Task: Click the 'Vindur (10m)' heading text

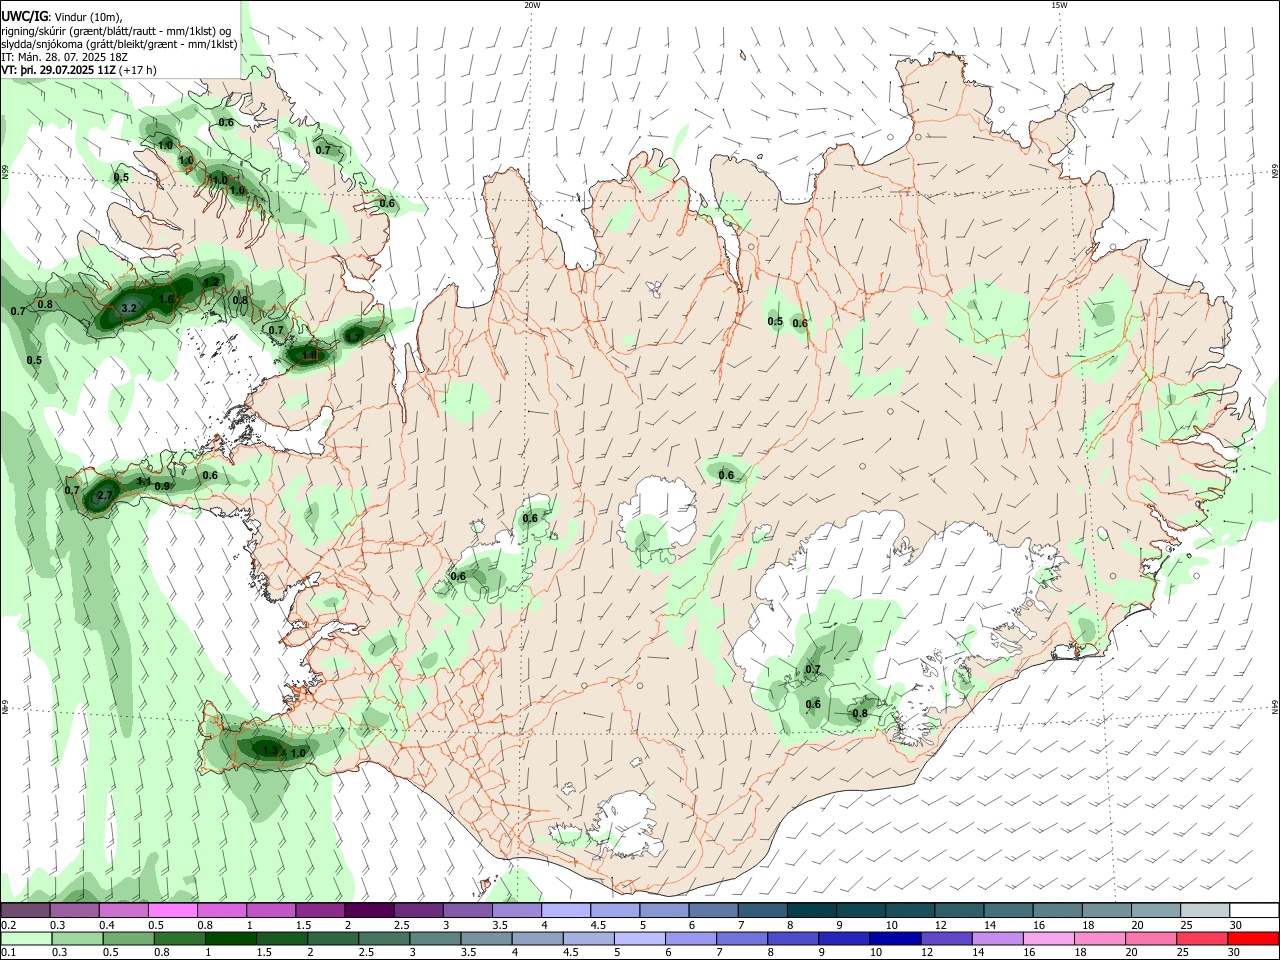Action: click(88, 17)
